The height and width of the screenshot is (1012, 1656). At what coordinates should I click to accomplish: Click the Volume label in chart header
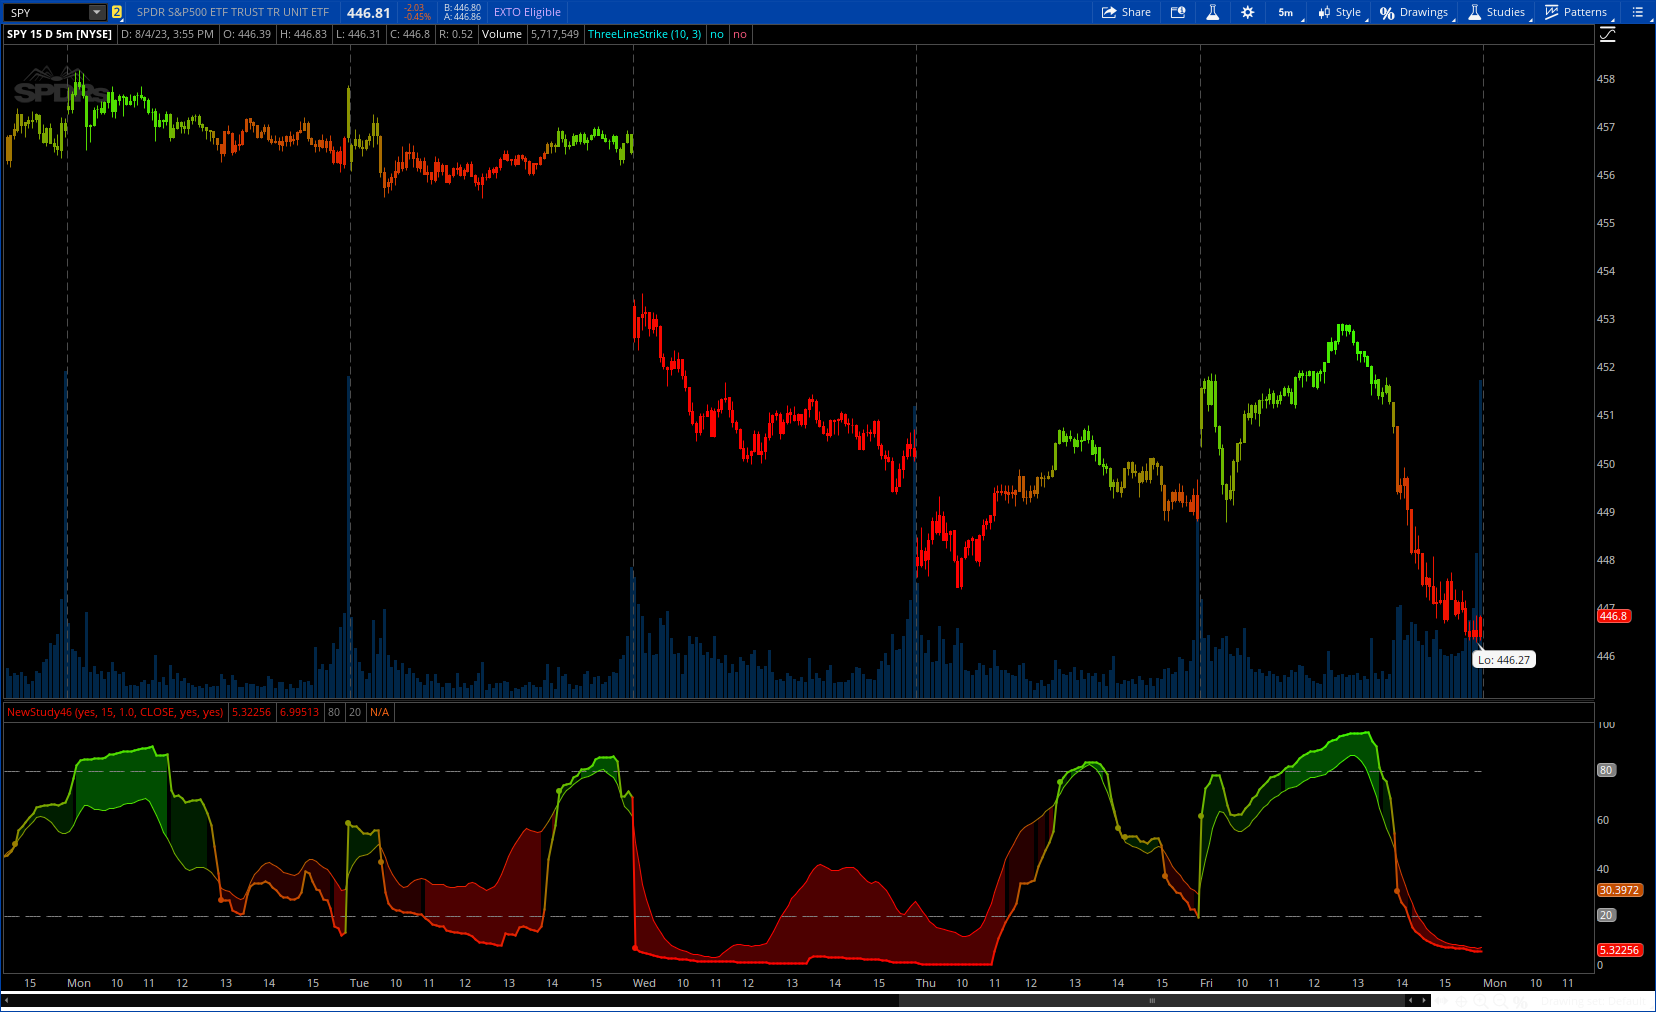click(x=502, y=34)
